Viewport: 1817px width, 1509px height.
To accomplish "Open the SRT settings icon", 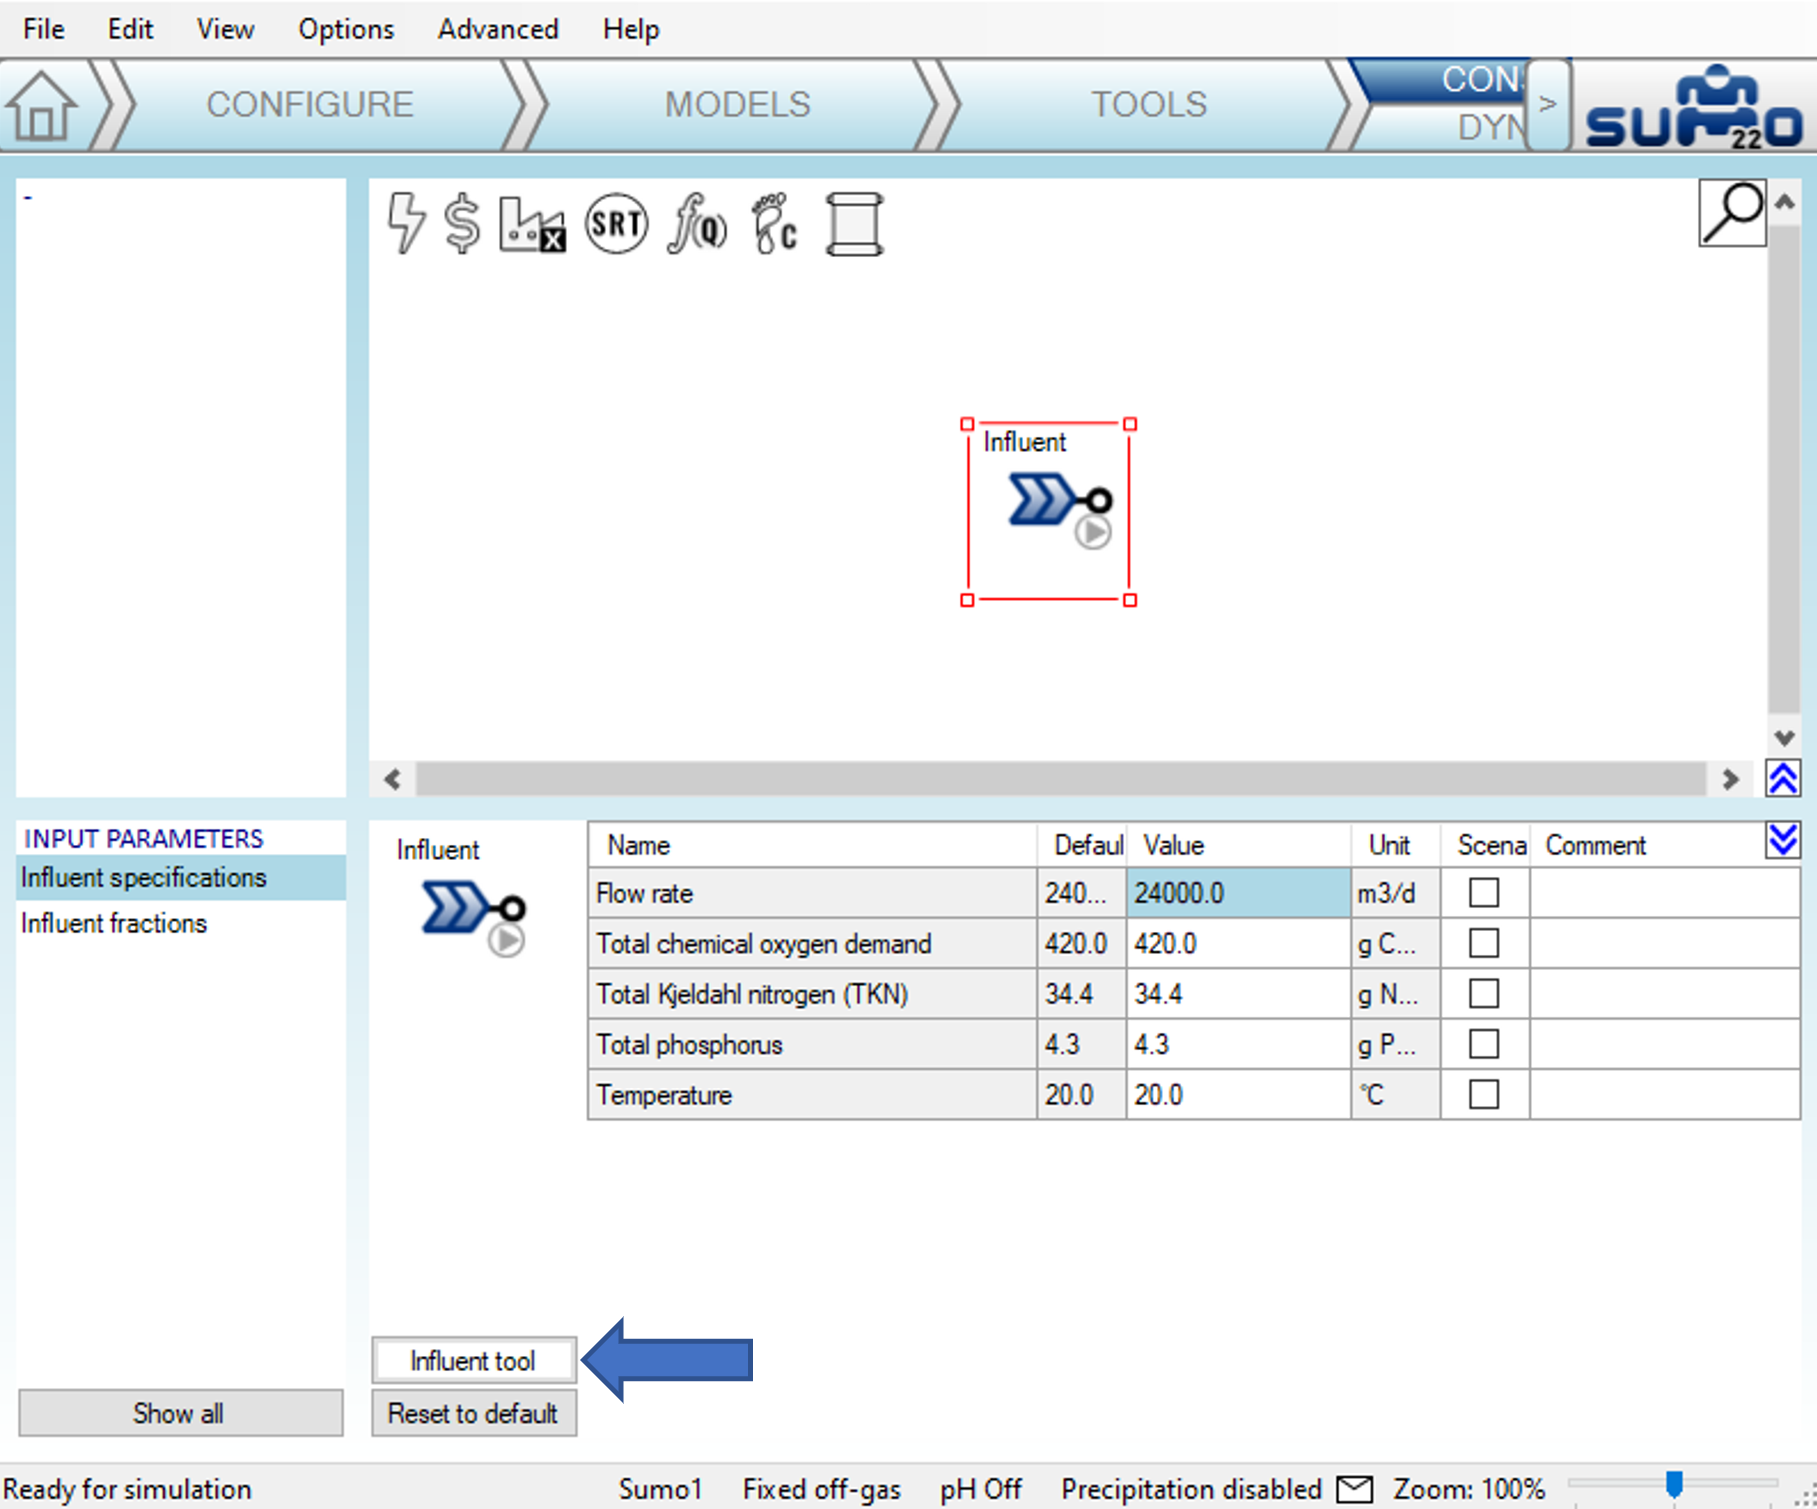I will pos(616,223).
